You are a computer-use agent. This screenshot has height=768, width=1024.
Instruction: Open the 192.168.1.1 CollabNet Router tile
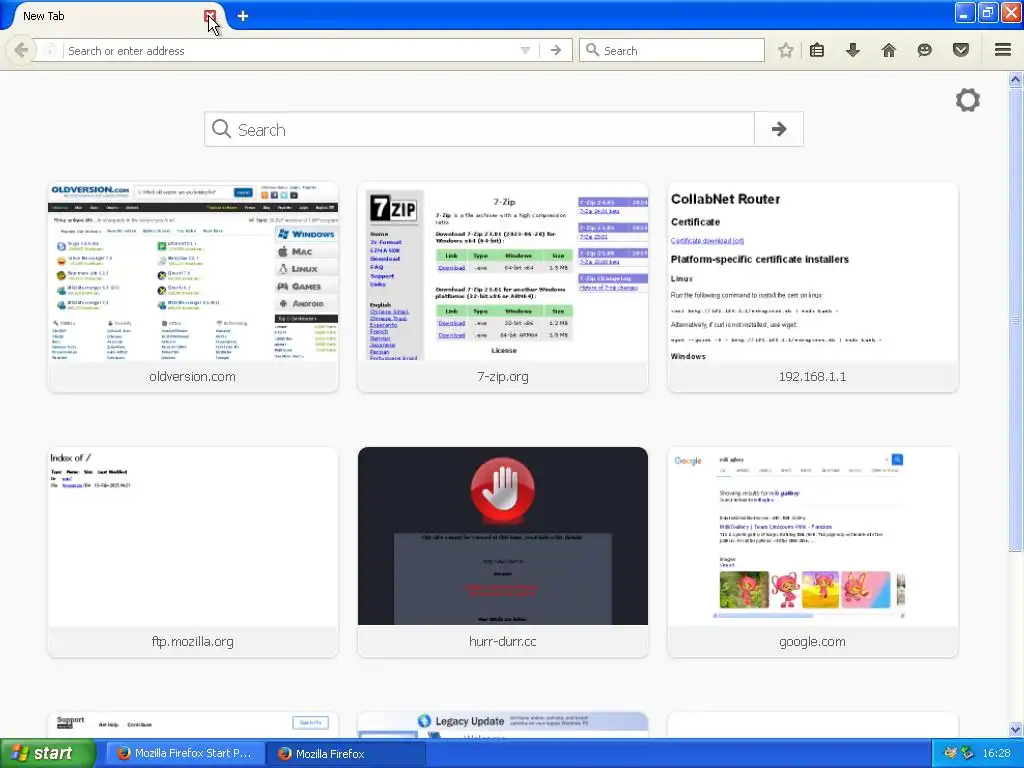click(813, 287)
